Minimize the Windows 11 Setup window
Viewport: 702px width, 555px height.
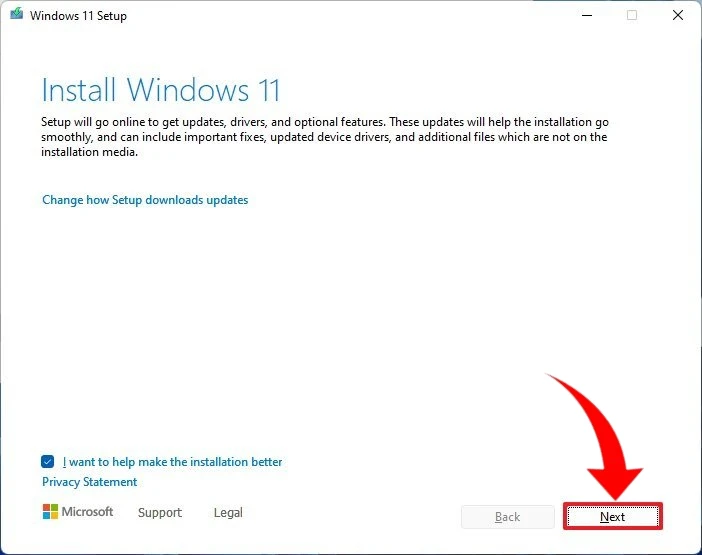587,15
